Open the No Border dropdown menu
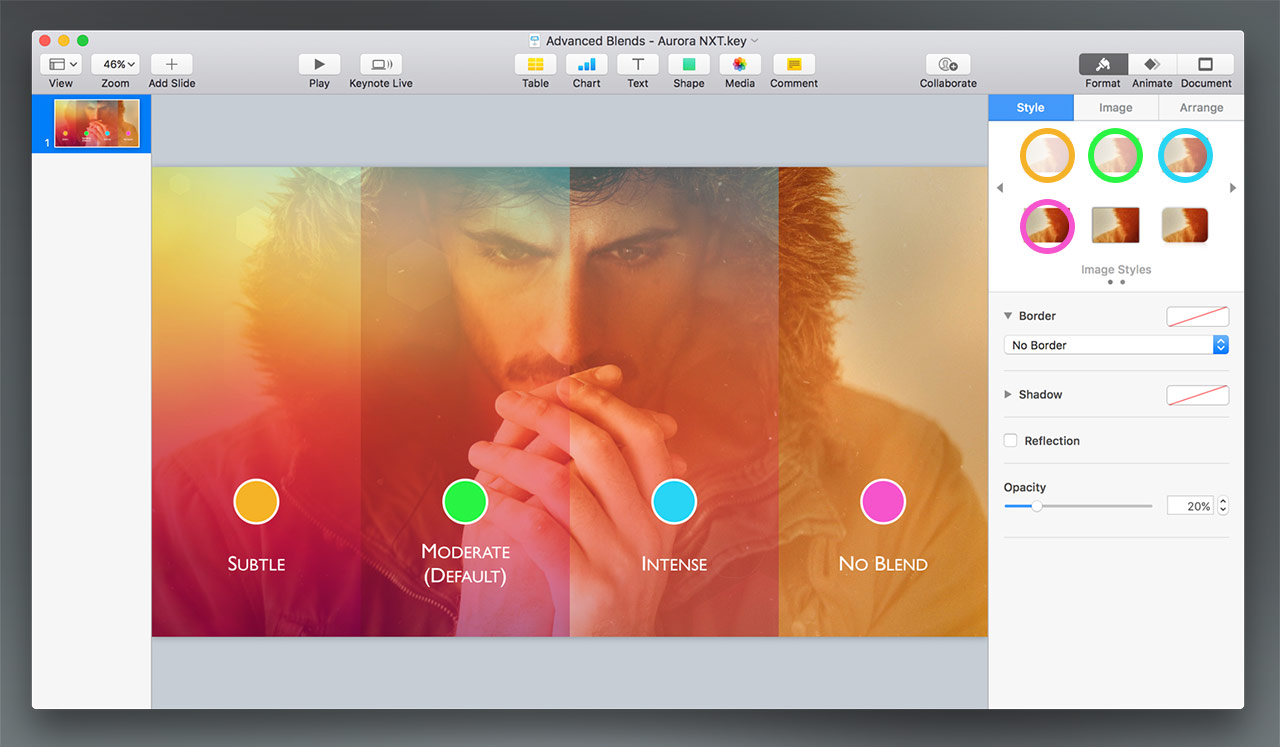This screenshot has height=747, width=1280. 1115,345
